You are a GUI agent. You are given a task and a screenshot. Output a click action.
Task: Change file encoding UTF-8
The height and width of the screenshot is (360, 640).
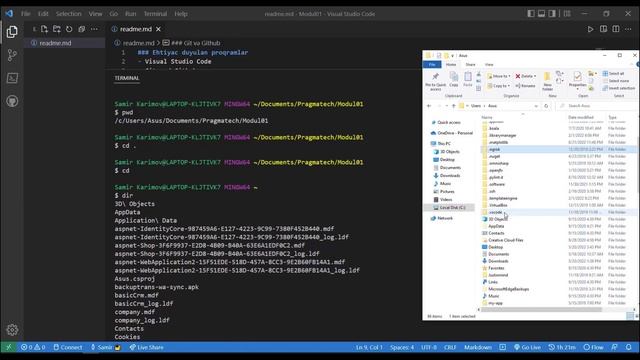pos(429,347)
